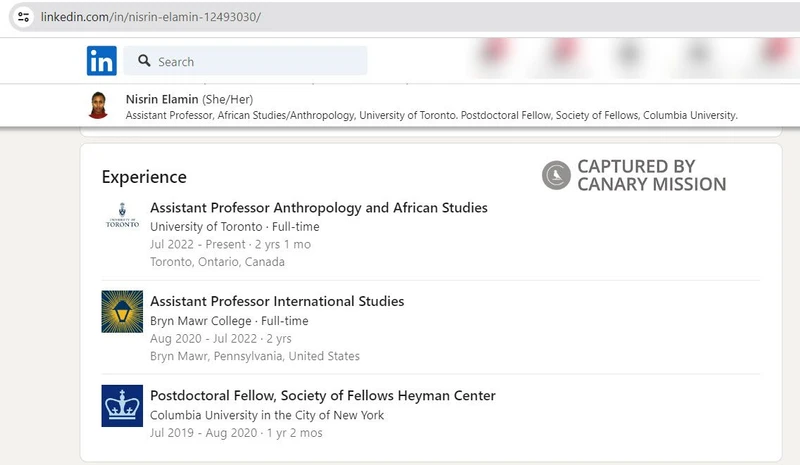Open the Bryn Mawr College lantern logo
The height and width of the screenshot is (465, 800).
pyautogui.click(x=122, y=311)
